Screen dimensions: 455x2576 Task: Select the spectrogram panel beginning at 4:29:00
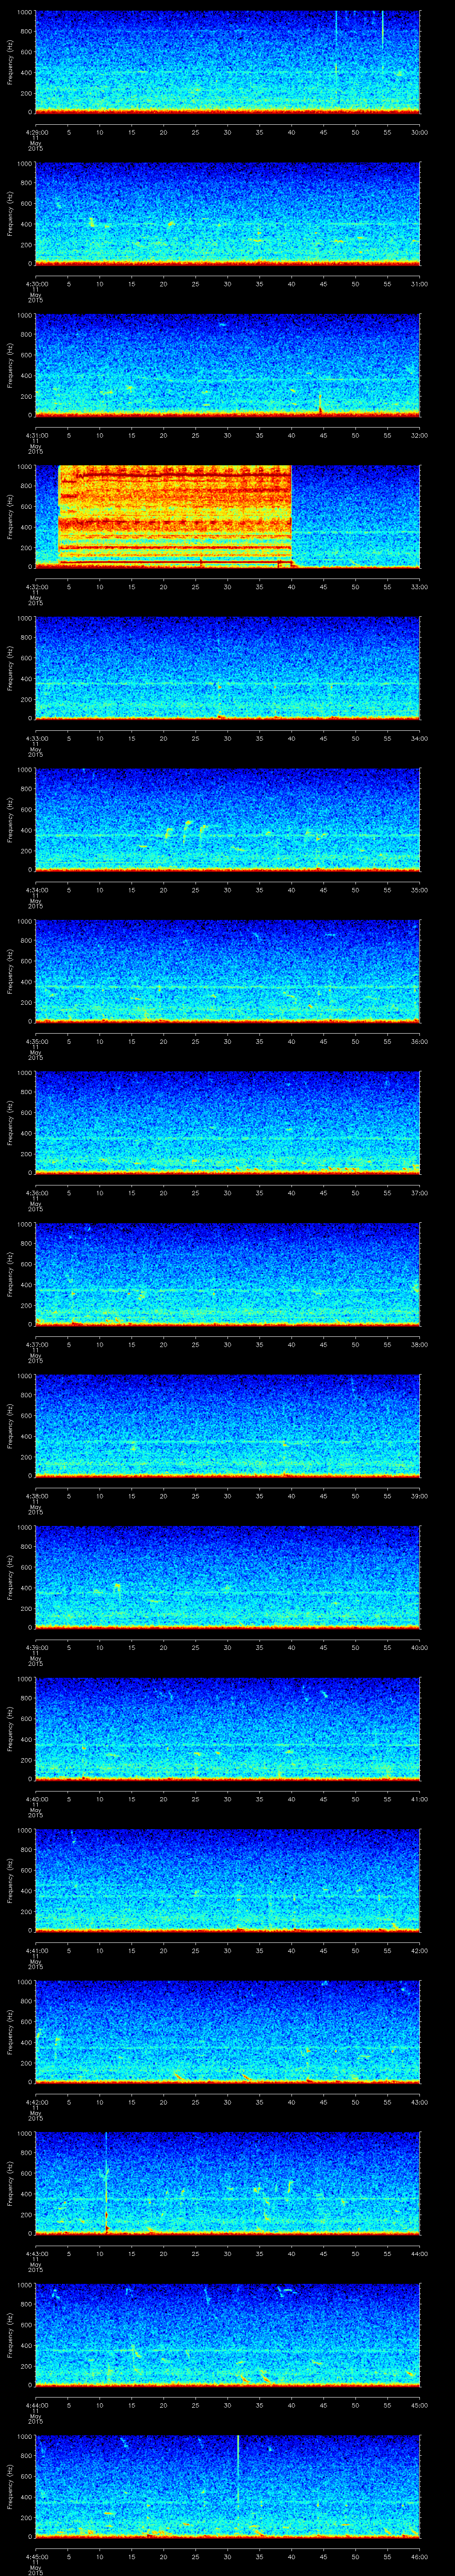click(227, 62)
